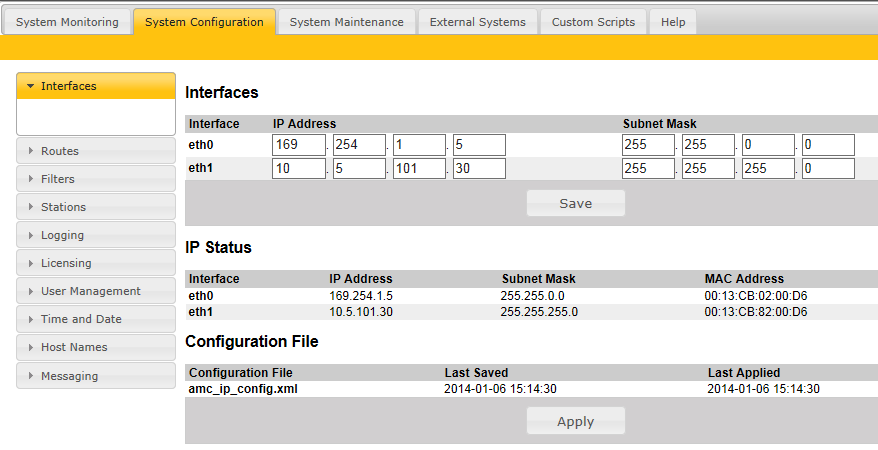Expand the Routes sidebar section
Screen dimensions: 878x450
pyautogui.click(x=96, y=151)
